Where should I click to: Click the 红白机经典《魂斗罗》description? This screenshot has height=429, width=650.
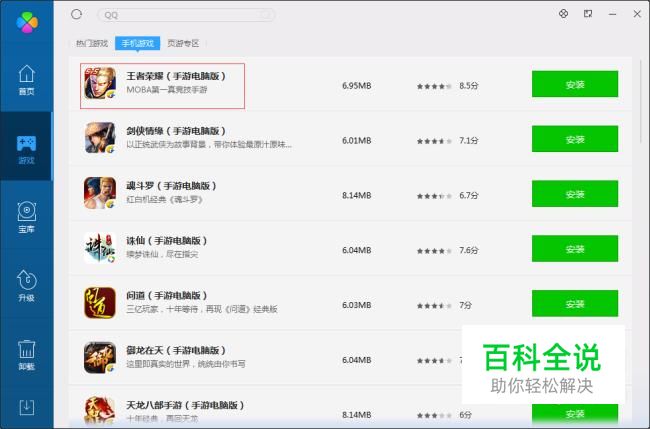pos(165,199)
